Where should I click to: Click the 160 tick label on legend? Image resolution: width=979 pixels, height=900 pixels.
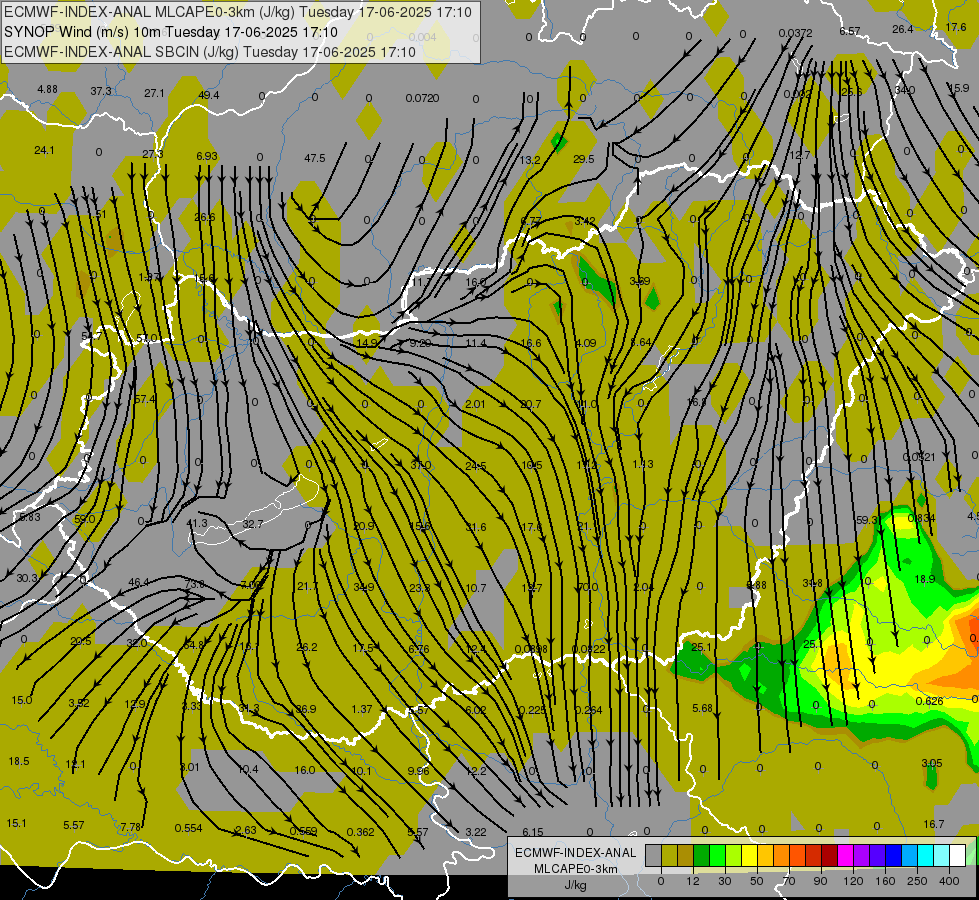coord(885,881)
